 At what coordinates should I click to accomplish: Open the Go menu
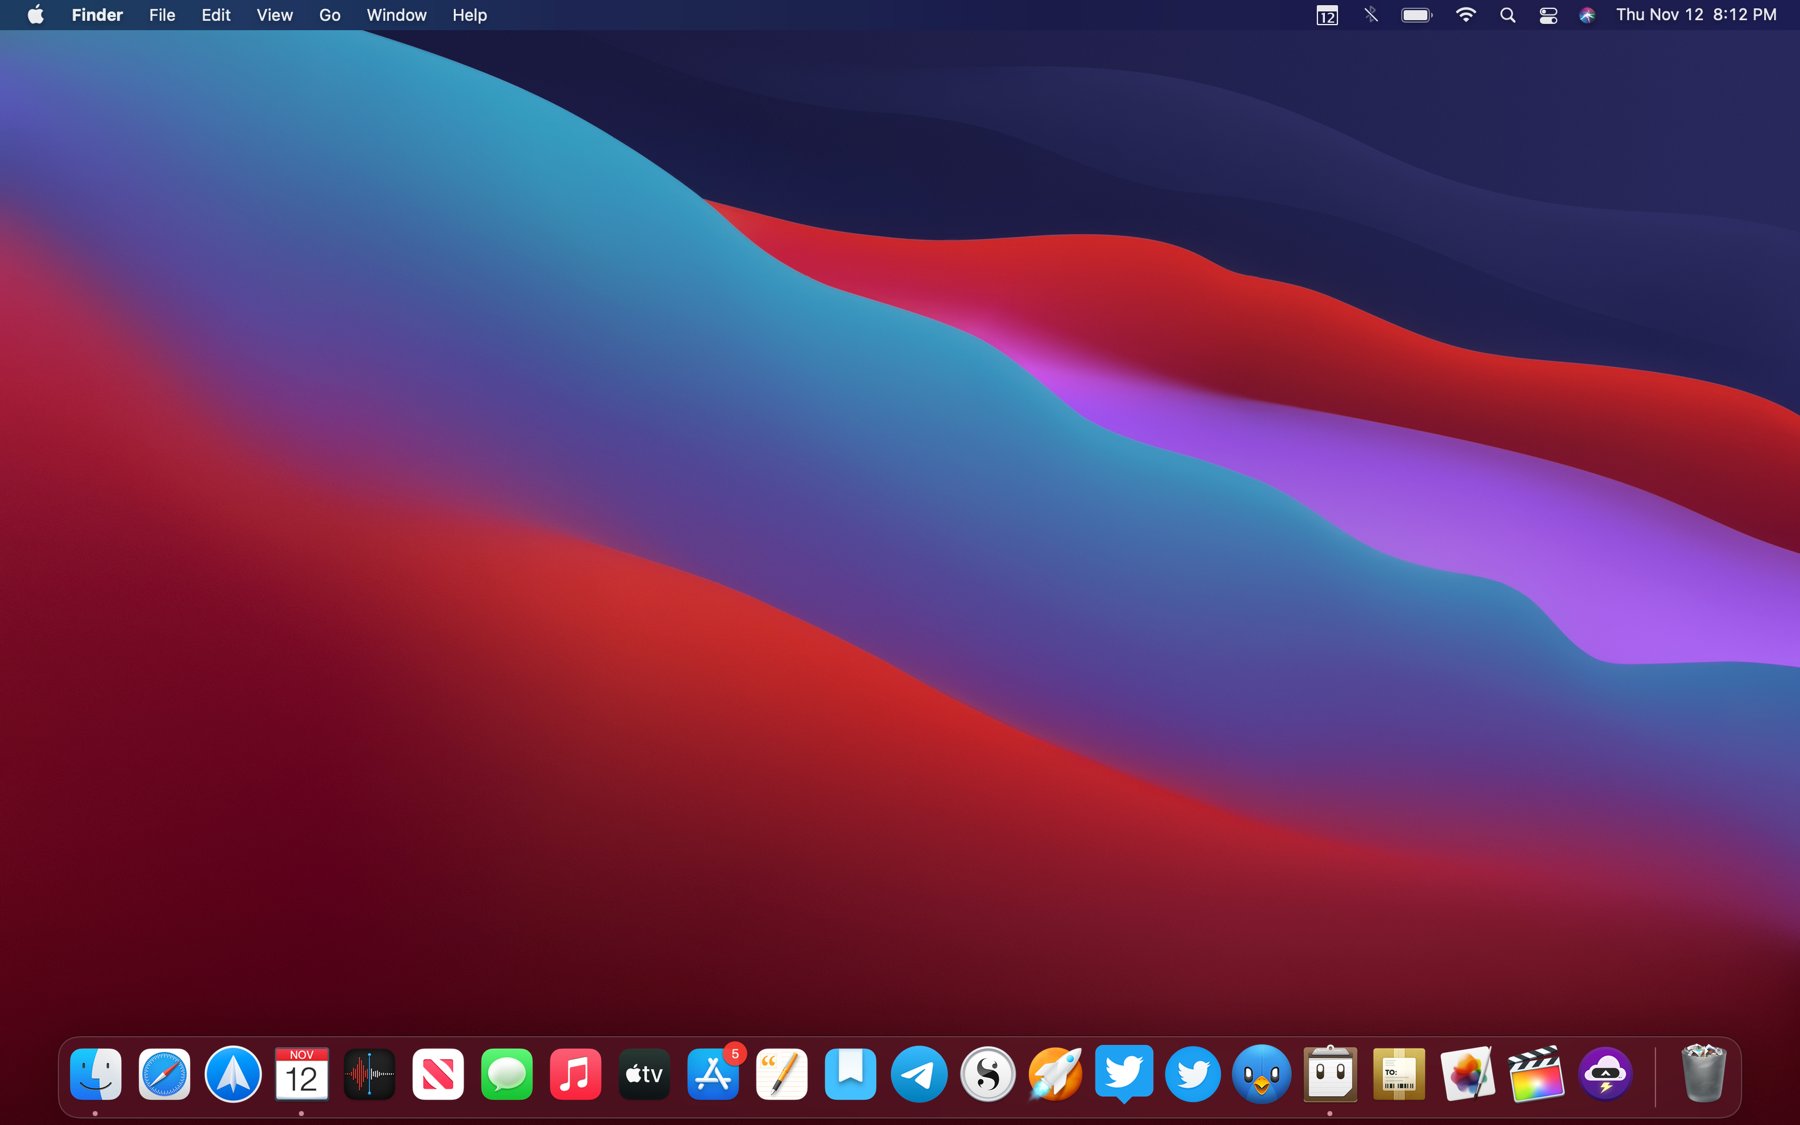coord(330,15)
